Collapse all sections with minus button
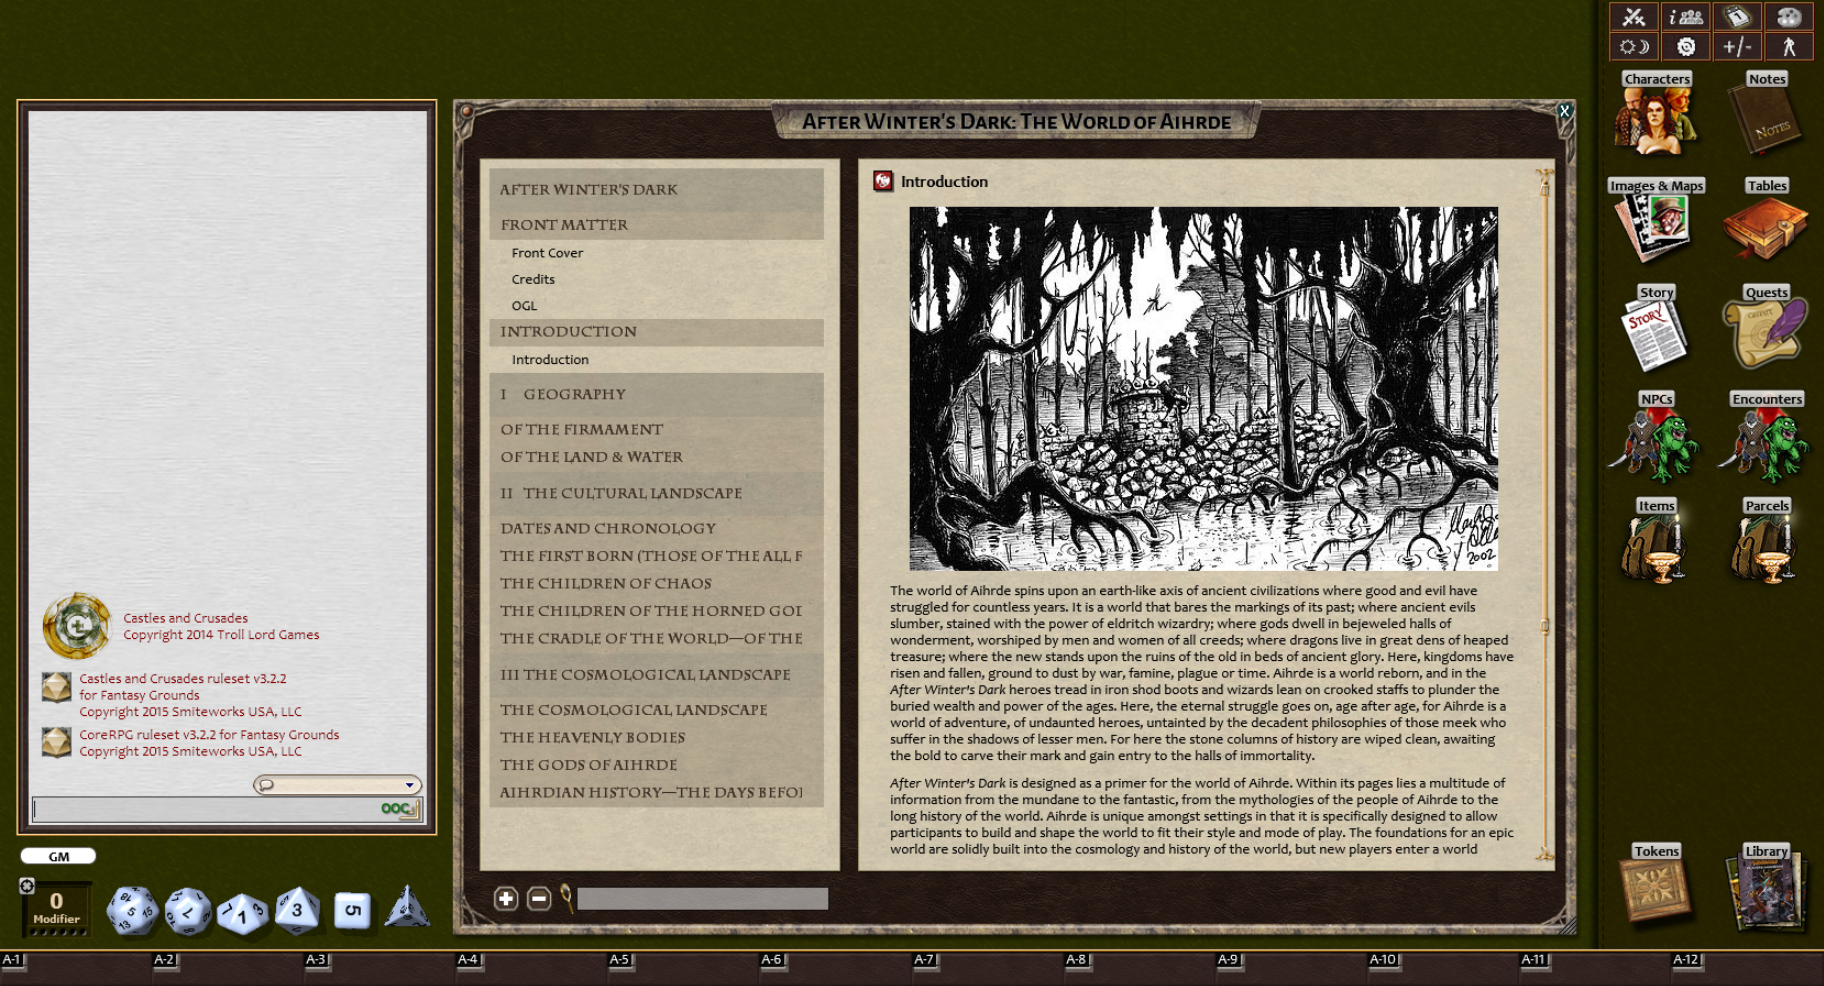The image size is (1824, 986). pos(539,899)
